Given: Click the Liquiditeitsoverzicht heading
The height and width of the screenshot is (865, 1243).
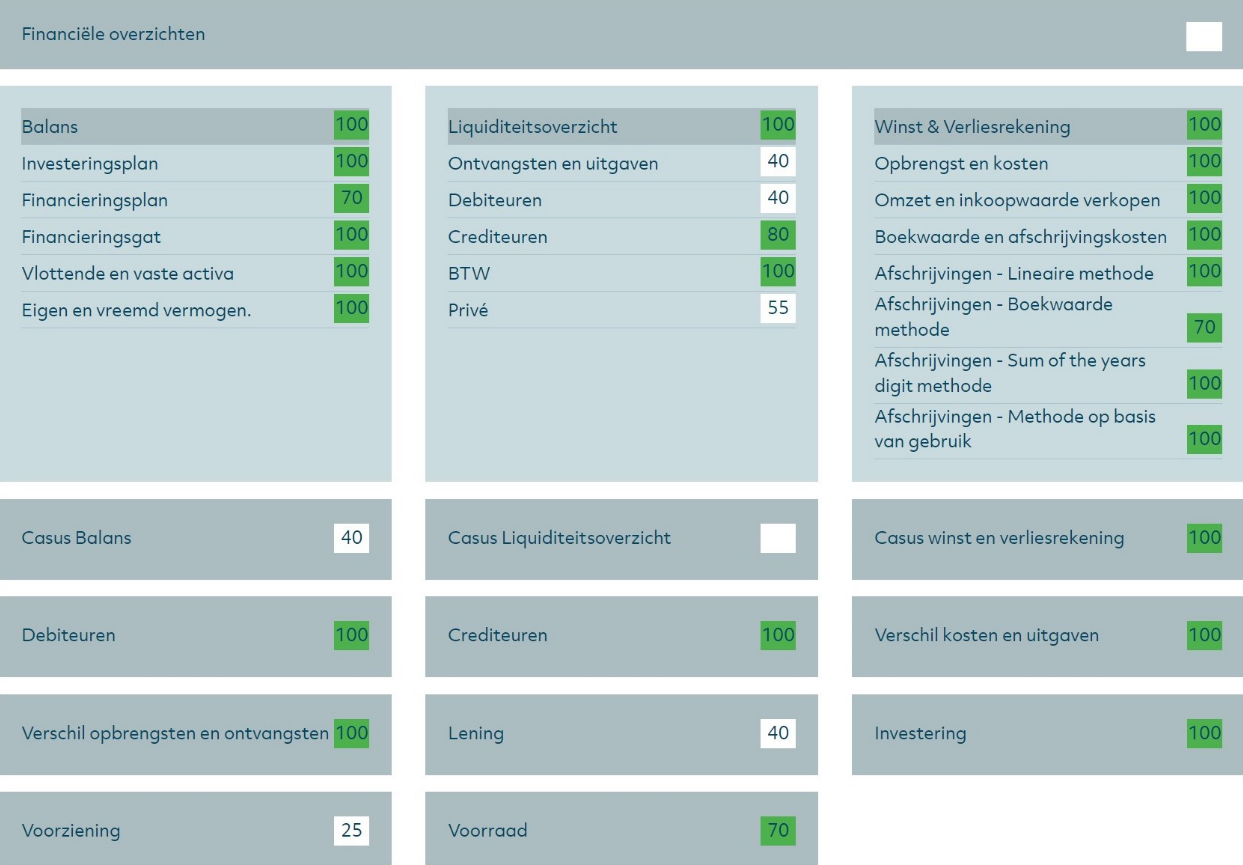Looking at the screenshot, I should (x=532, y=127).
